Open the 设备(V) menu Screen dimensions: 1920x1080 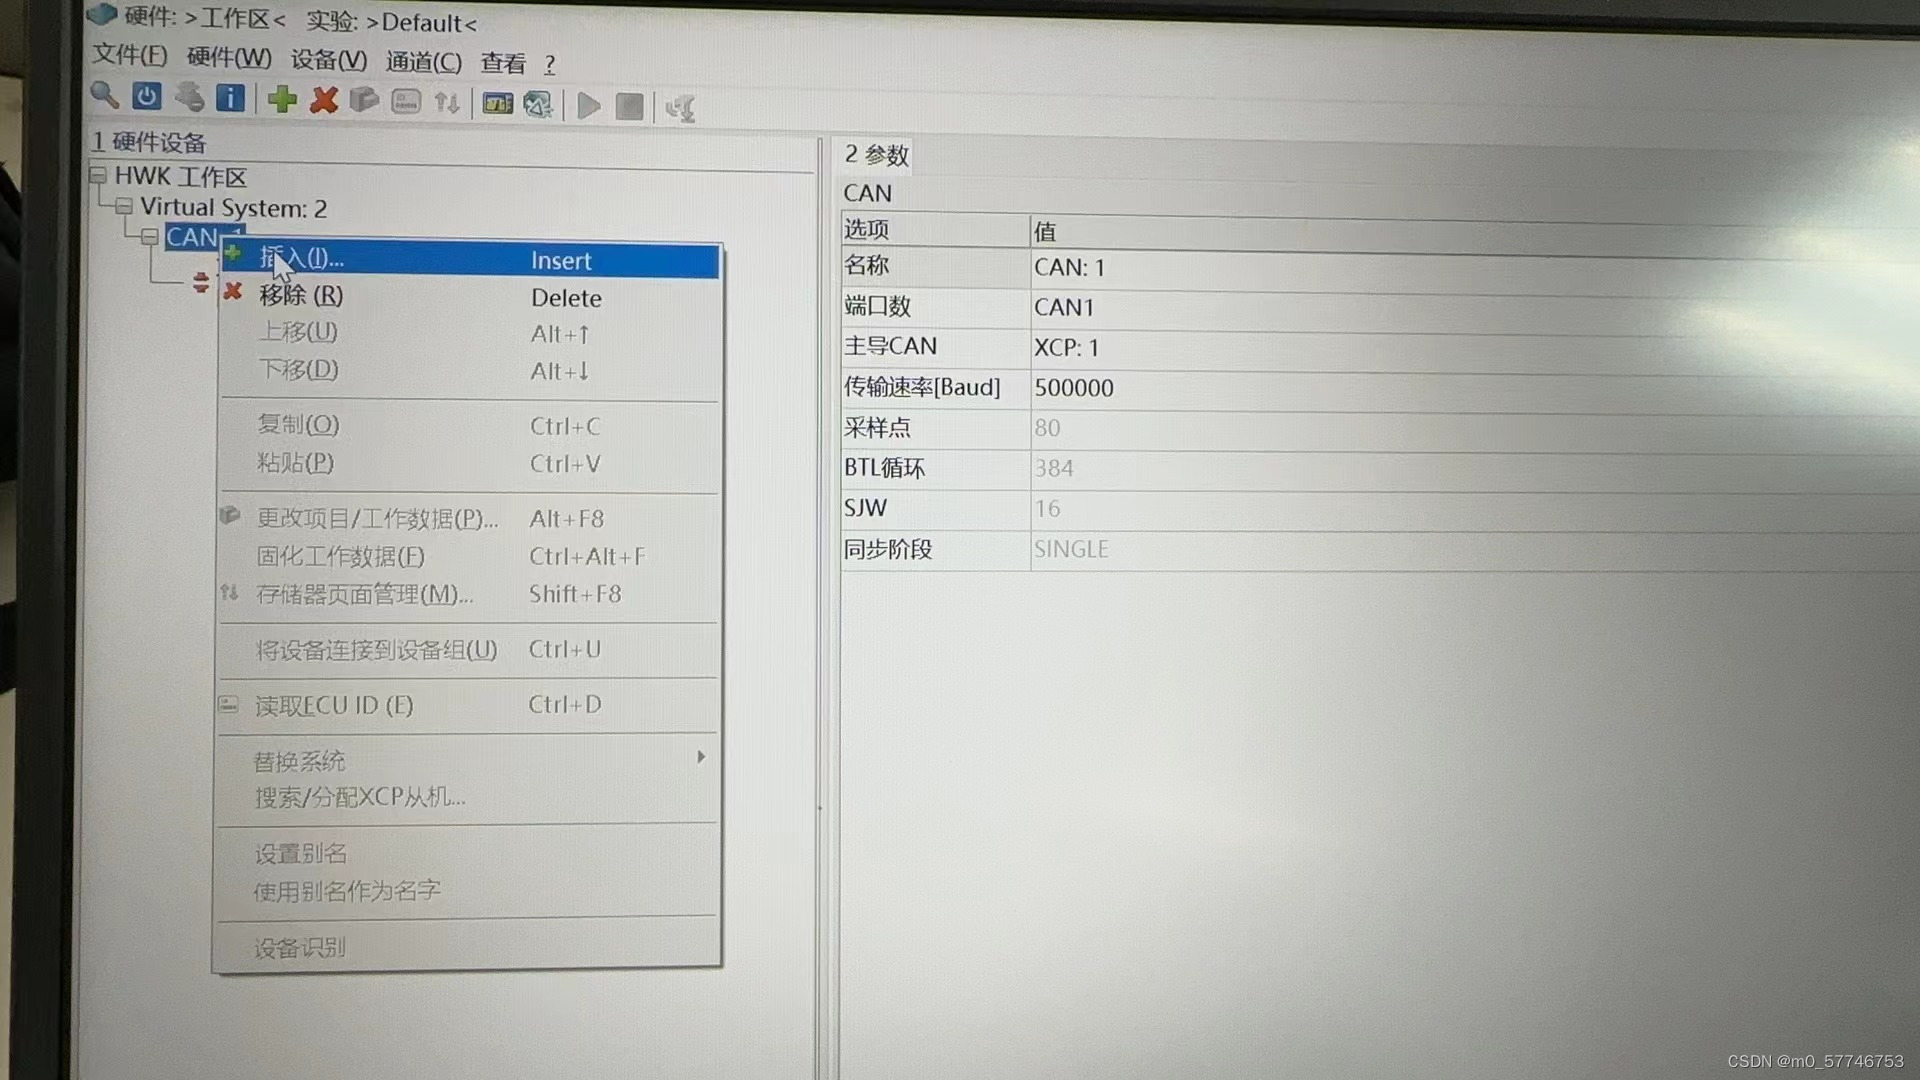pyautogui.click(x=328, y=60)
